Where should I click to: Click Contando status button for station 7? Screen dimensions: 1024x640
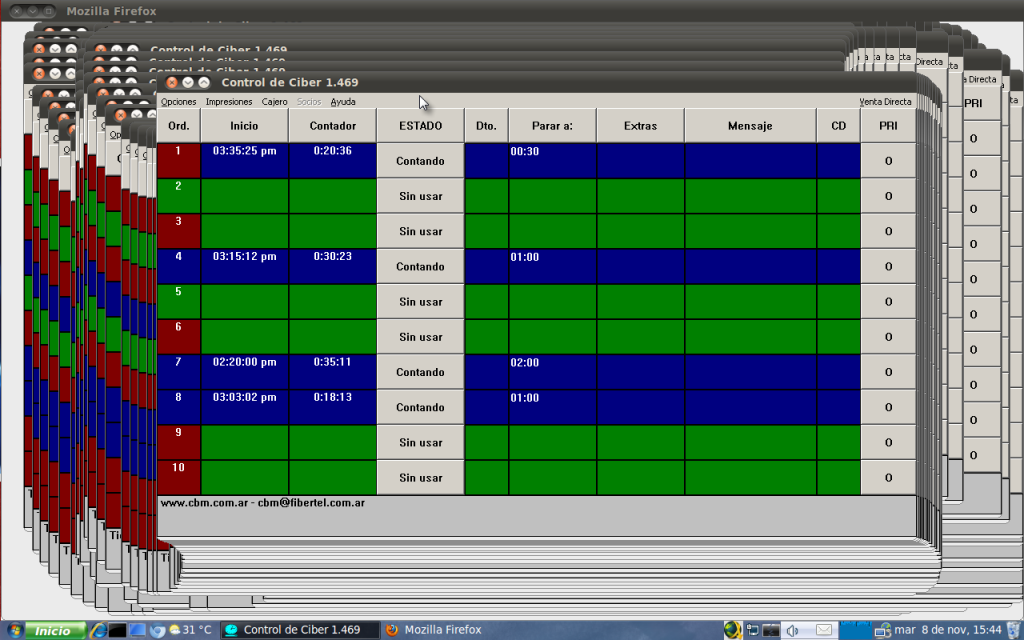(x=421, y=372)
